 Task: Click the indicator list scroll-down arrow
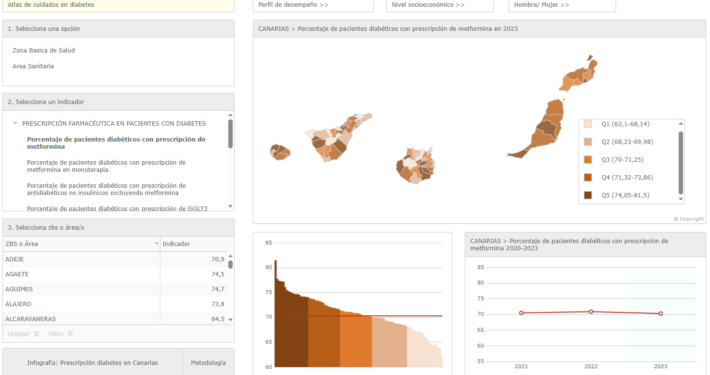(x=230, y=207)
